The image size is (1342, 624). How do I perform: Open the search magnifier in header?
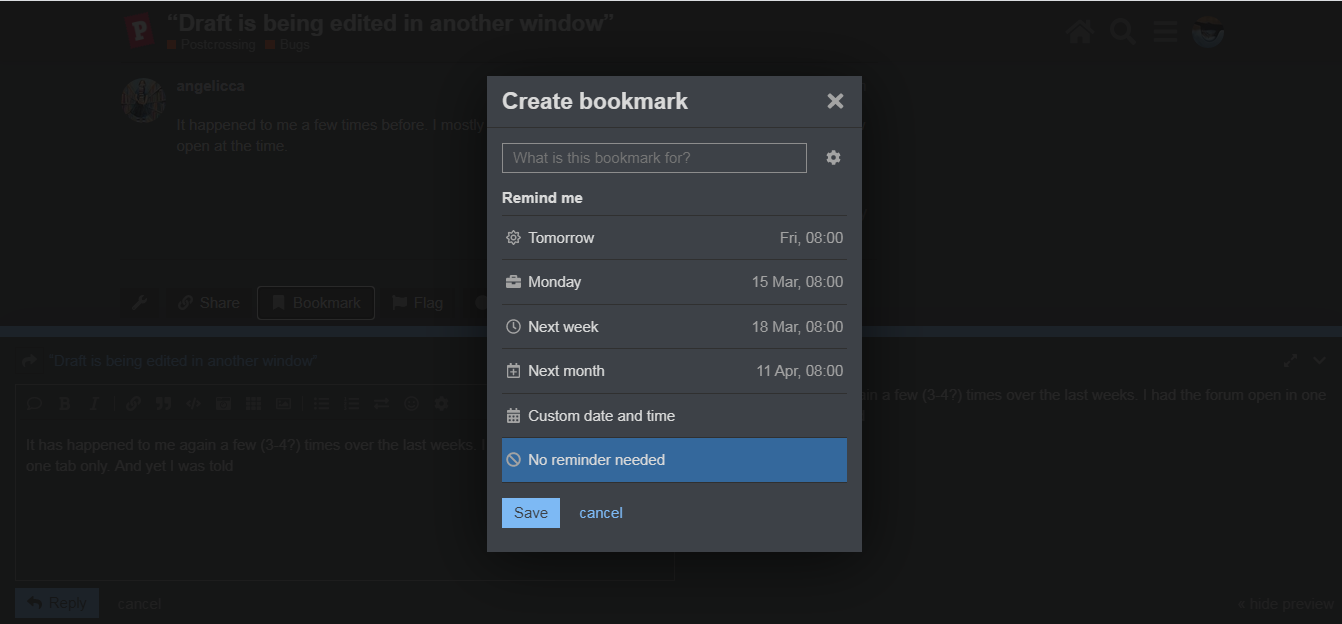1123,32
